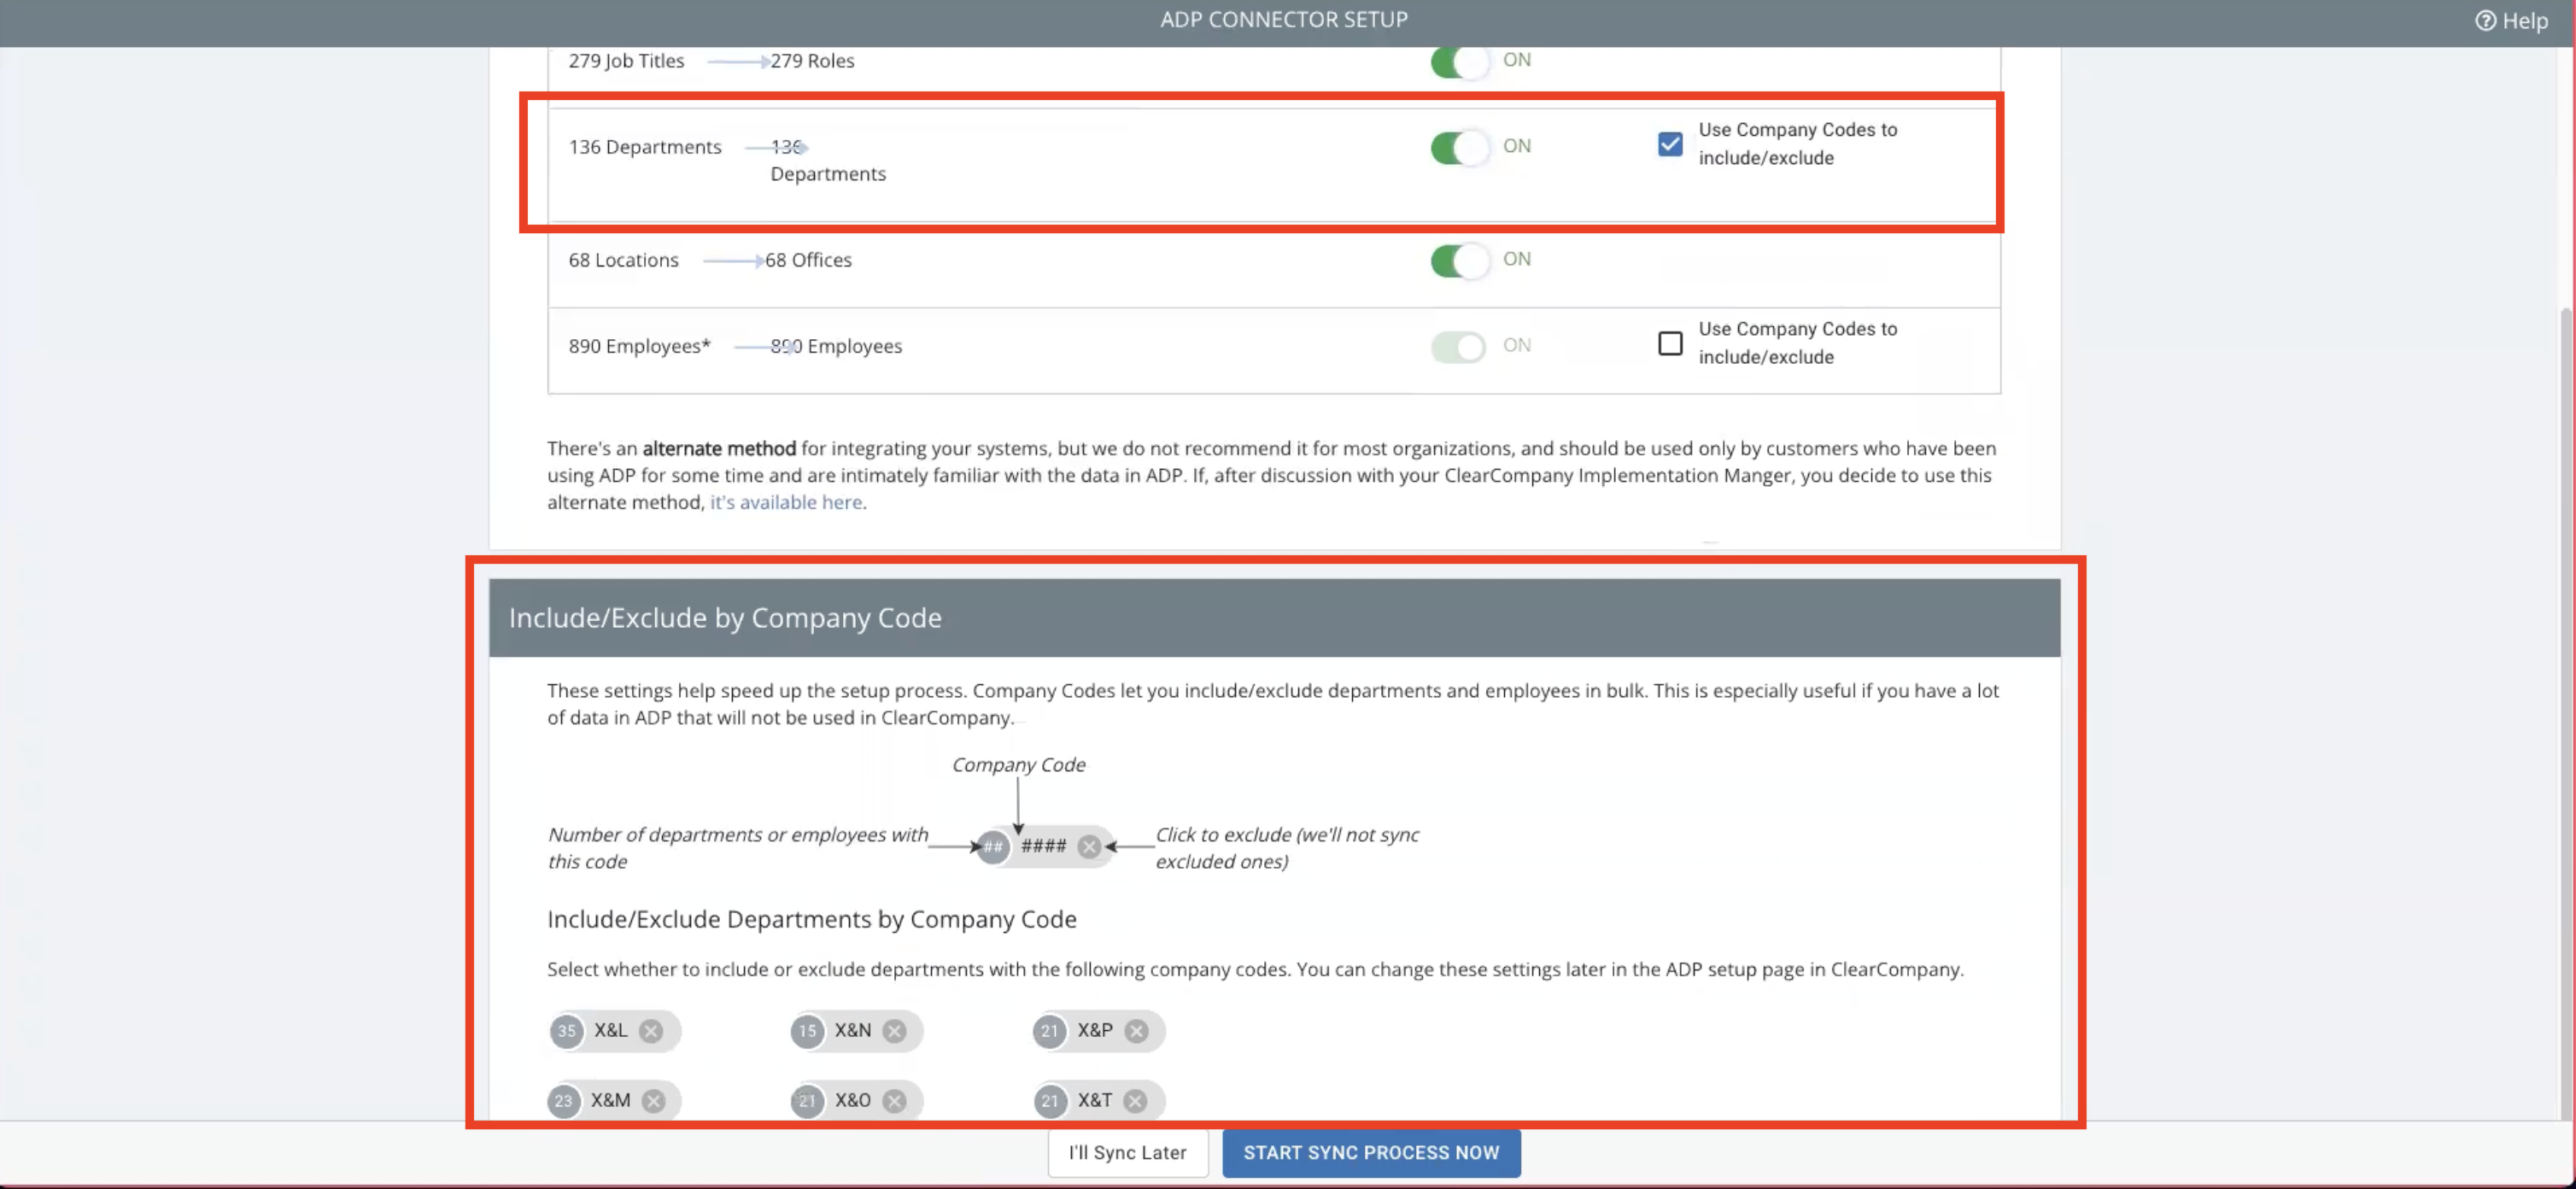Click the 21 count badge on X&T
The image size is (2576, 1189).
click(1049, 1101)
